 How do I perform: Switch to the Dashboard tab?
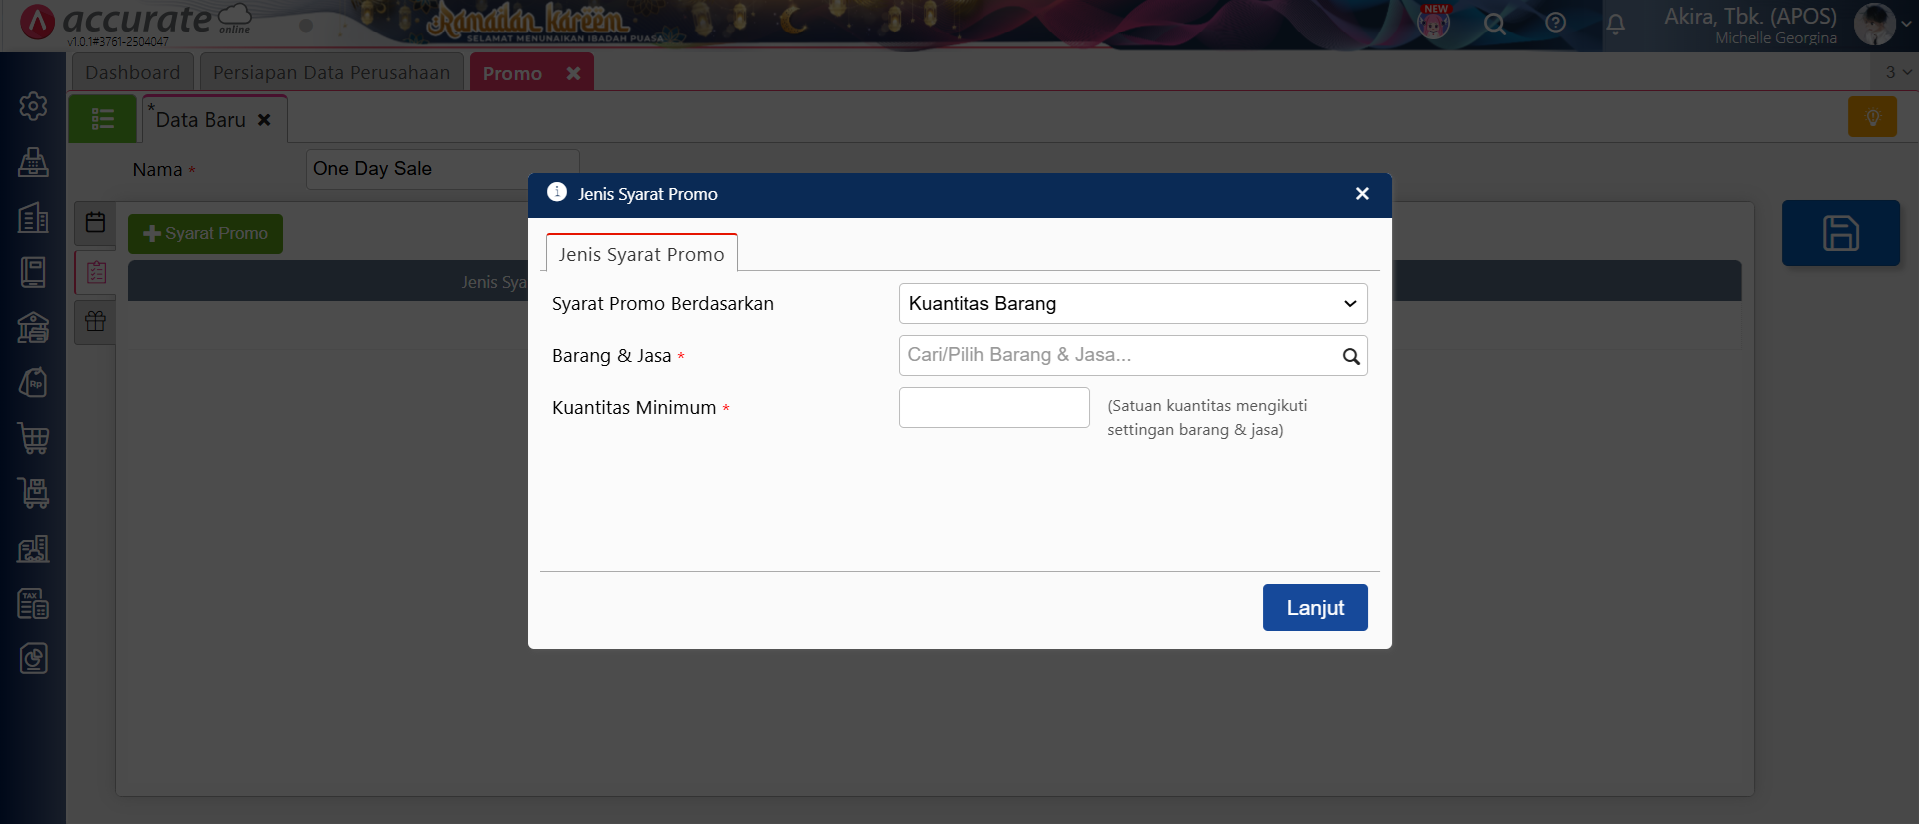(x=133, y=73)
